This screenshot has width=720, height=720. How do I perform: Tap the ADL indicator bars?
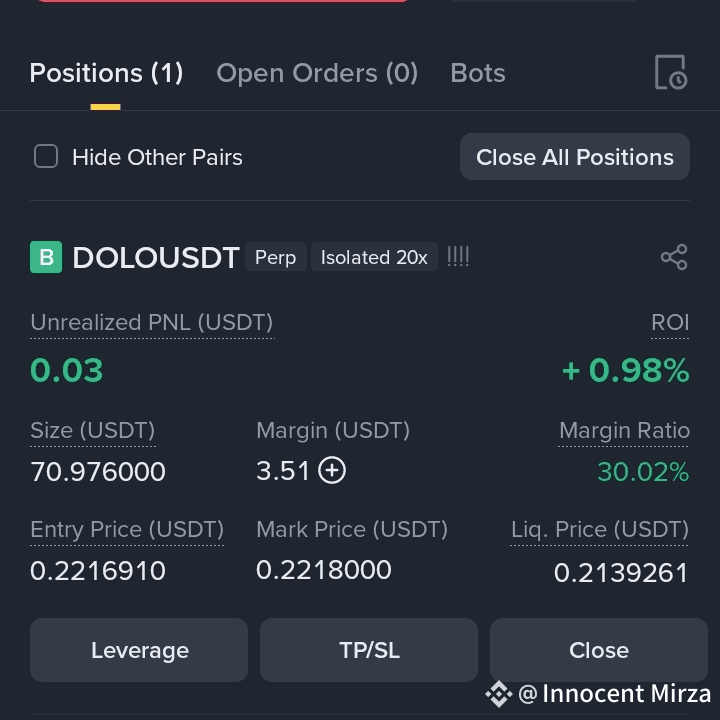tap(458, 257)
